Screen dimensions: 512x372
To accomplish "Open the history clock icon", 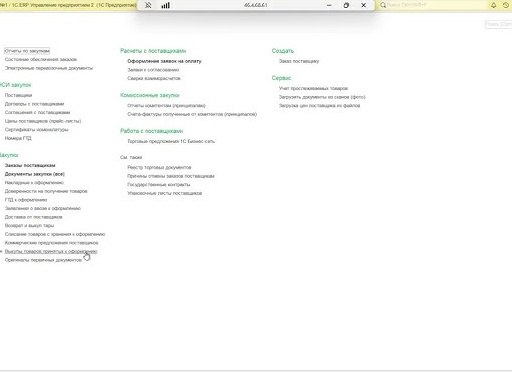I will (x=506, y=5).
